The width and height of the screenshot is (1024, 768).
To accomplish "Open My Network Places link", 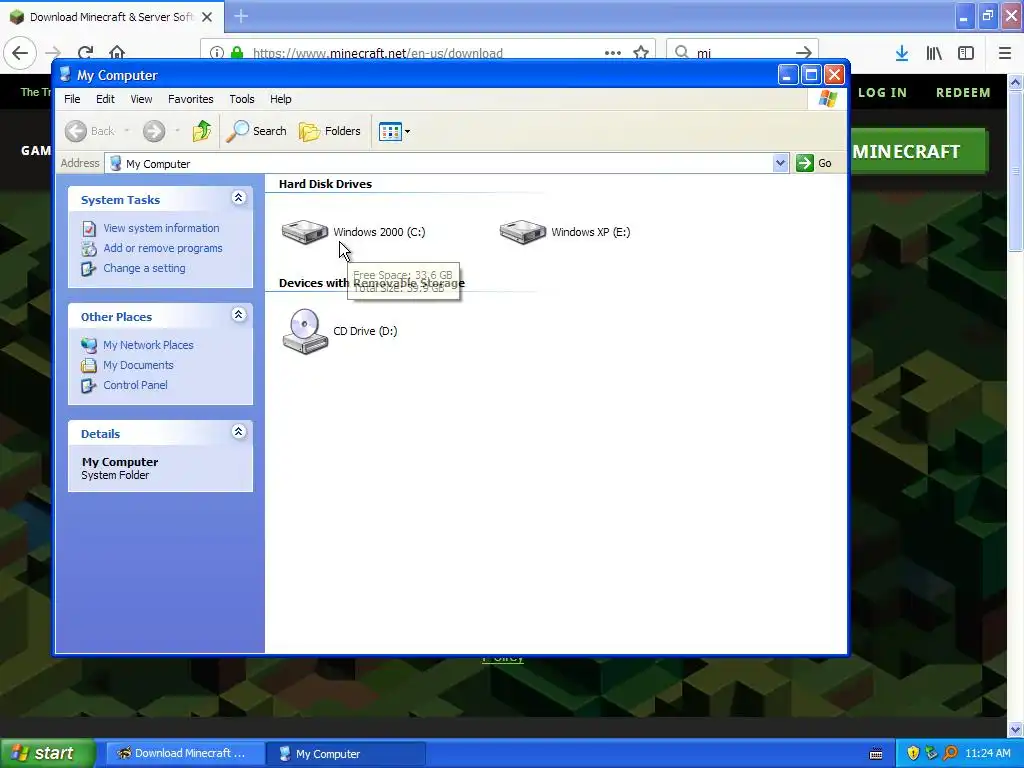I will coord(148,345).
